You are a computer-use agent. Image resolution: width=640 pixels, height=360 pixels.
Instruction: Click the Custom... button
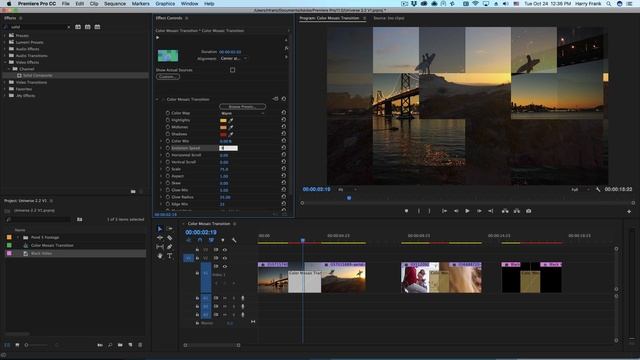(x=167, y=77)
